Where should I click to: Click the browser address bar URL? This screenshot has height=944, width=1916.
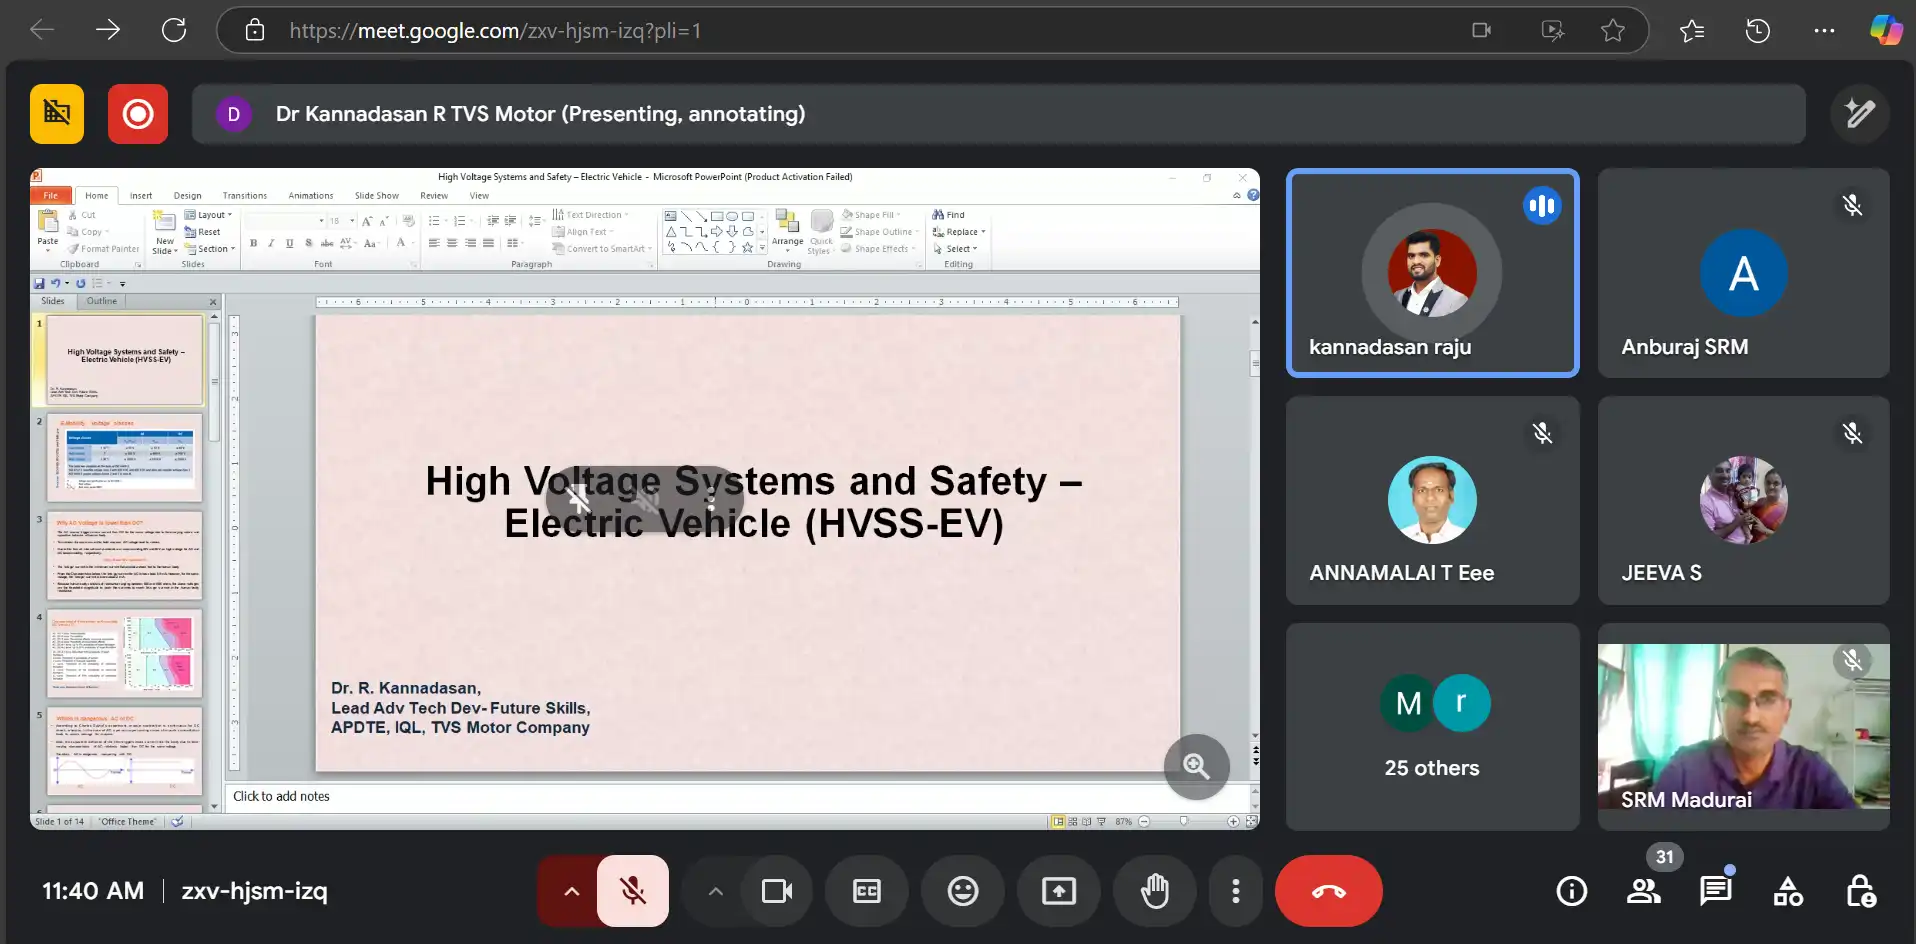[495, 31]
